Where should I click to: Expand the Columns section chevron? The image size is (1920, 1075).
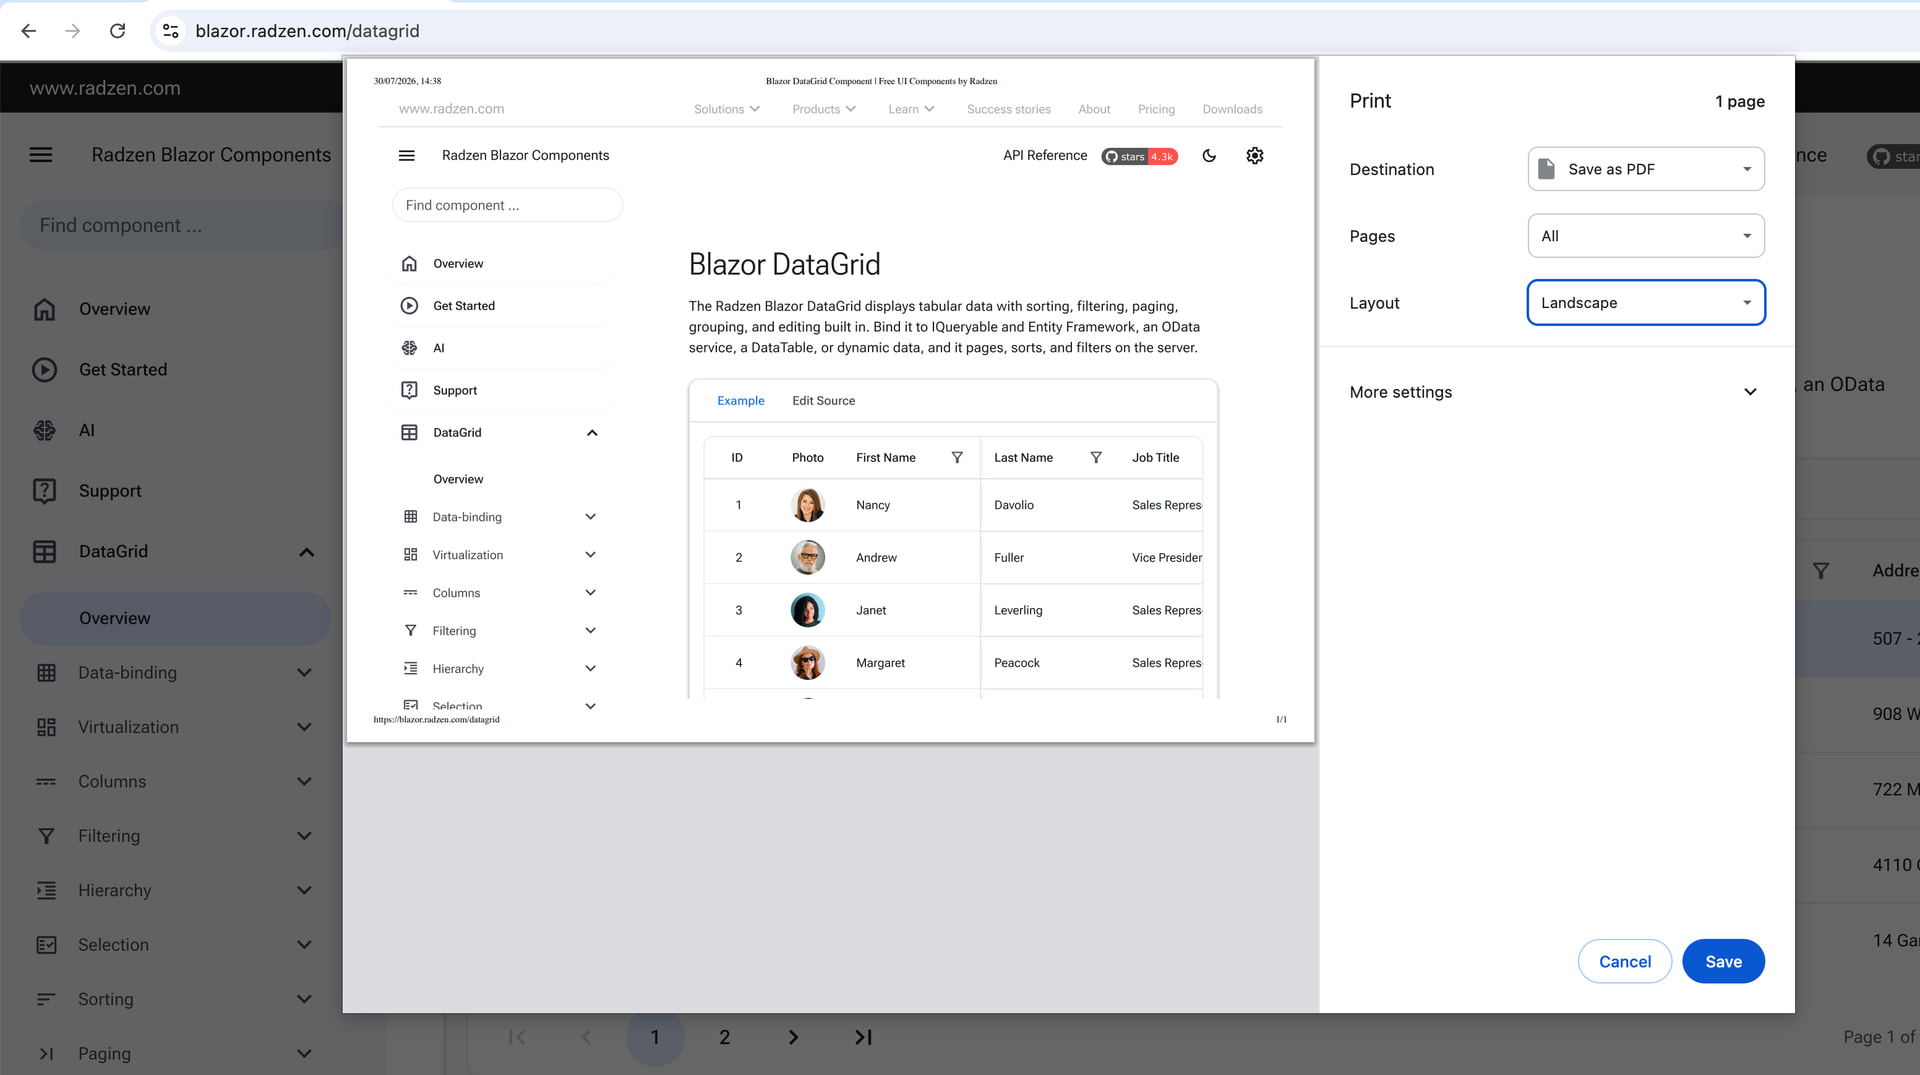304,782
